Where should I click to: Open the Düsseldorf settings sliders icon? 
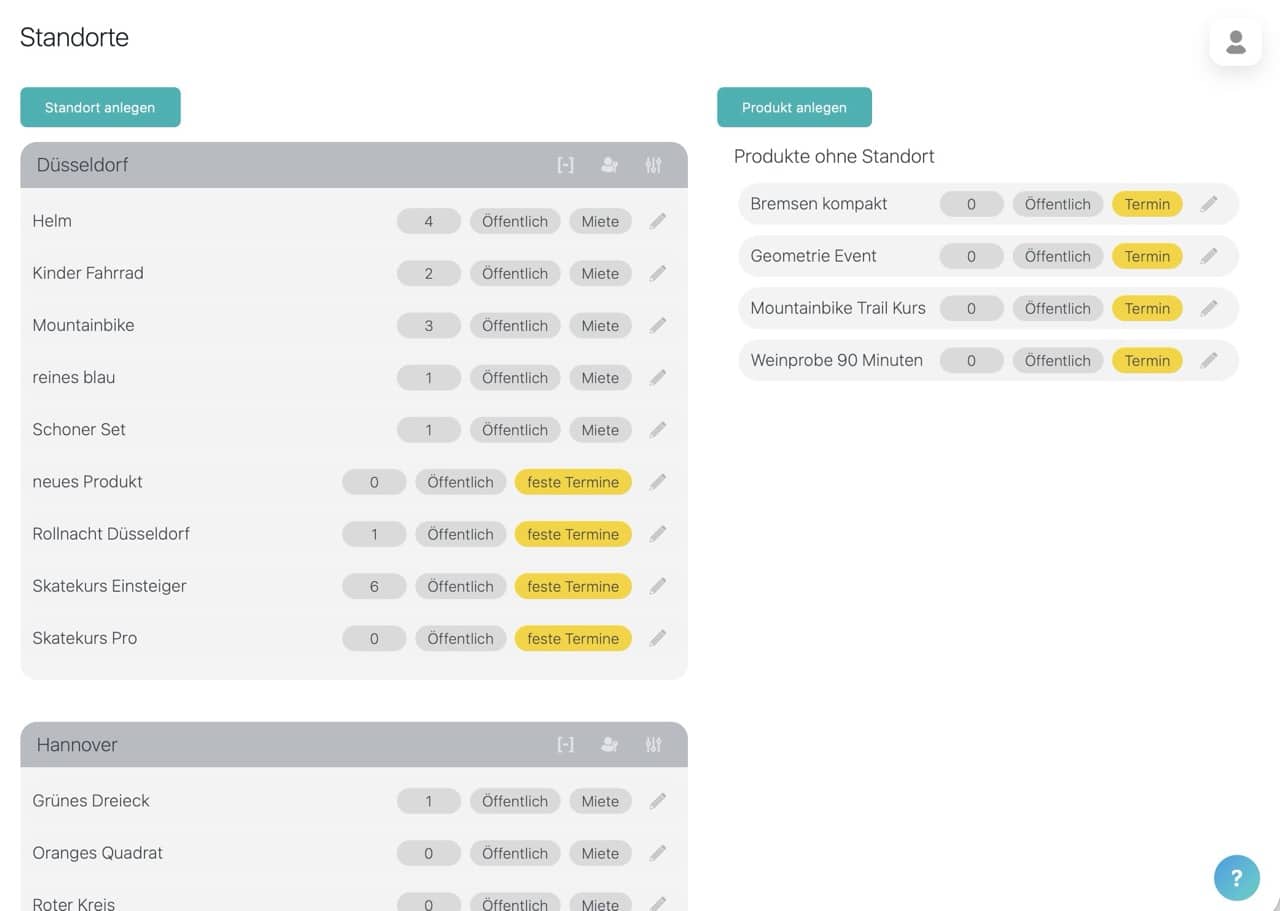[653, 165]
